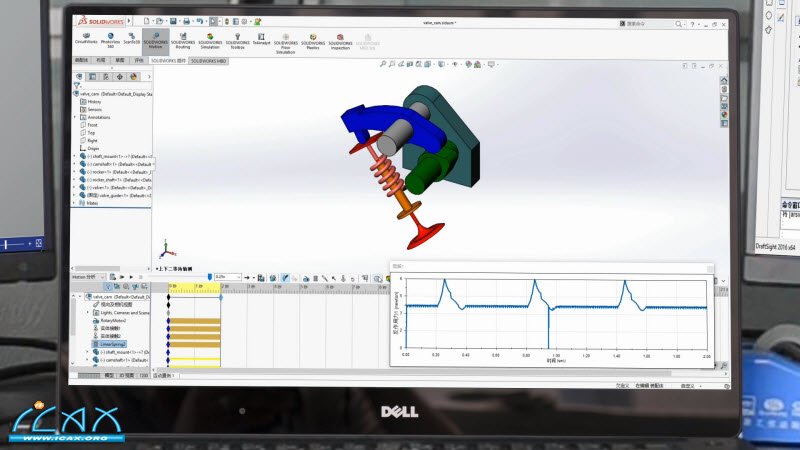Expand the Annotations folder
800x450 pixels.
[x=75, y=117]
